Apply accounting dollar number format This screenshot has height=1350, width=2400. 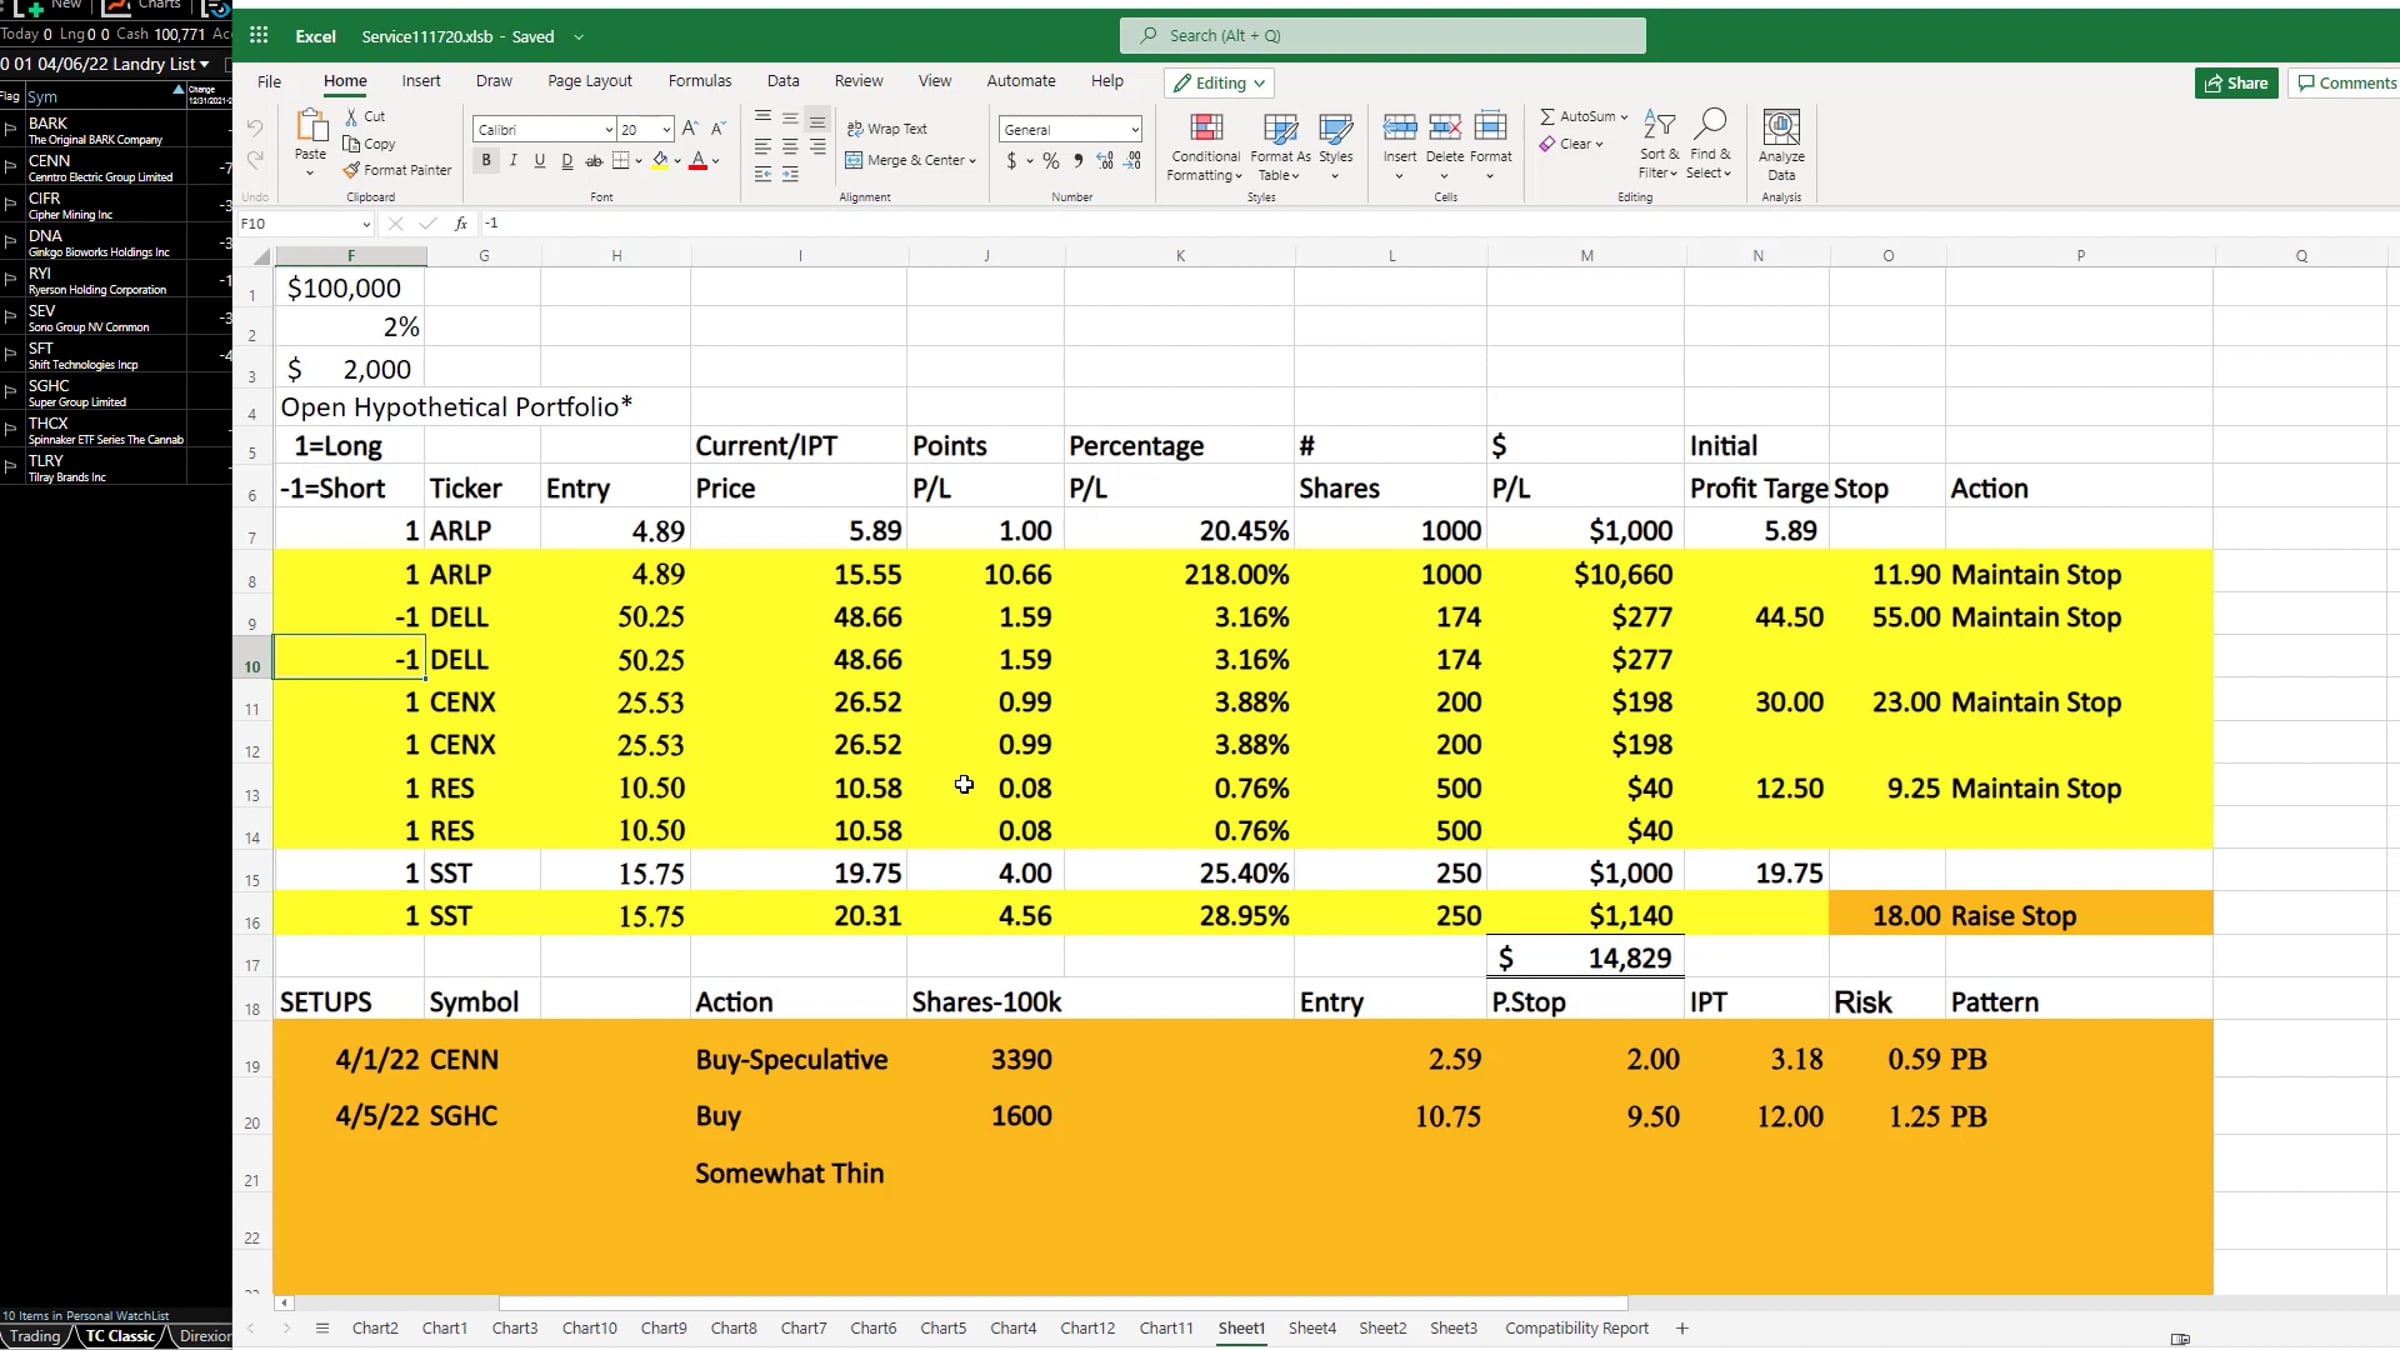pos(1011,160)
